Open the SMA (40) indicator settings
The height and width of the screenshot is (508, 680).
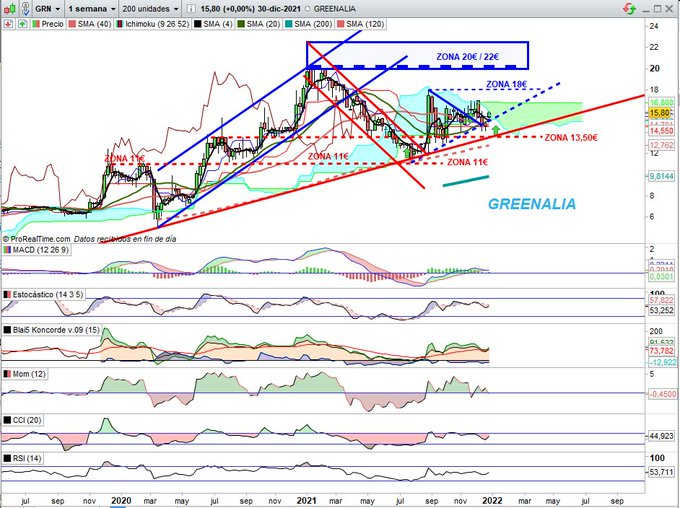[90, 24]
